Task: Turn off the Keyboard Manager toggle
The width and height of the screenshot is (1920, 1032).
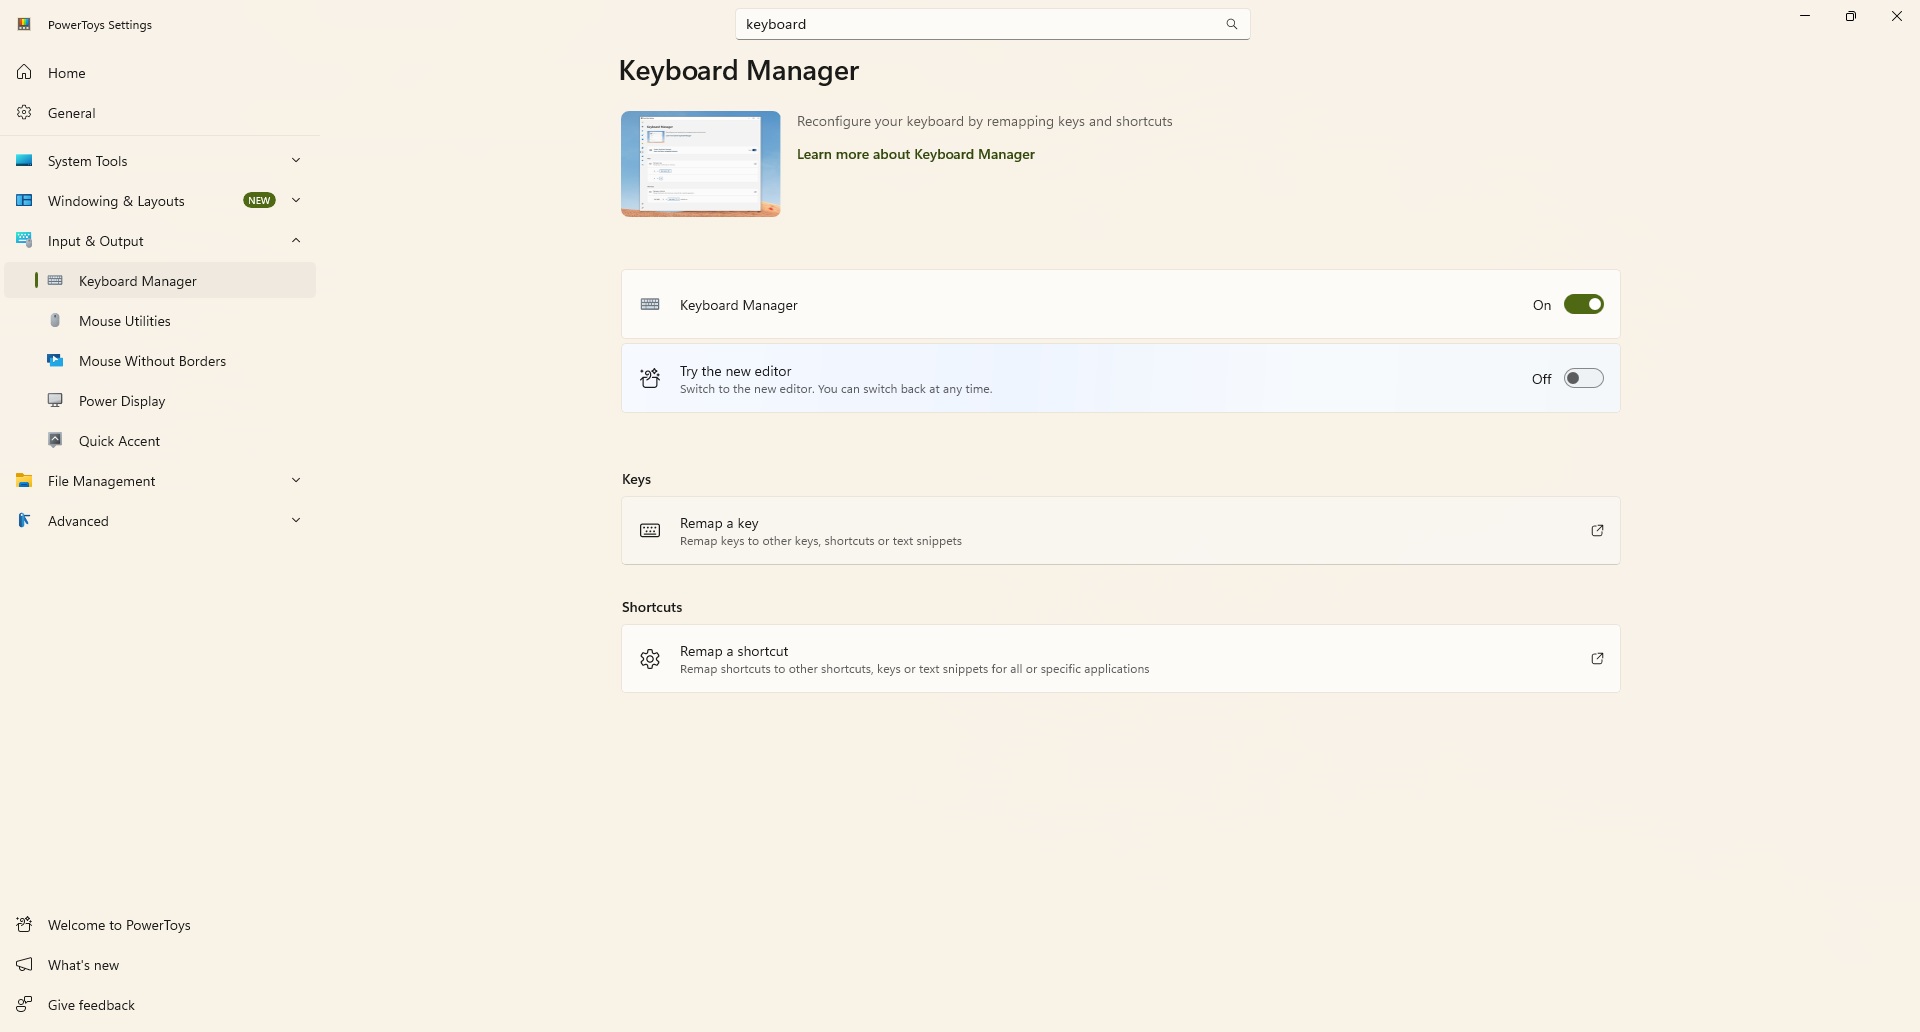Action: (x=1584, y=305)
